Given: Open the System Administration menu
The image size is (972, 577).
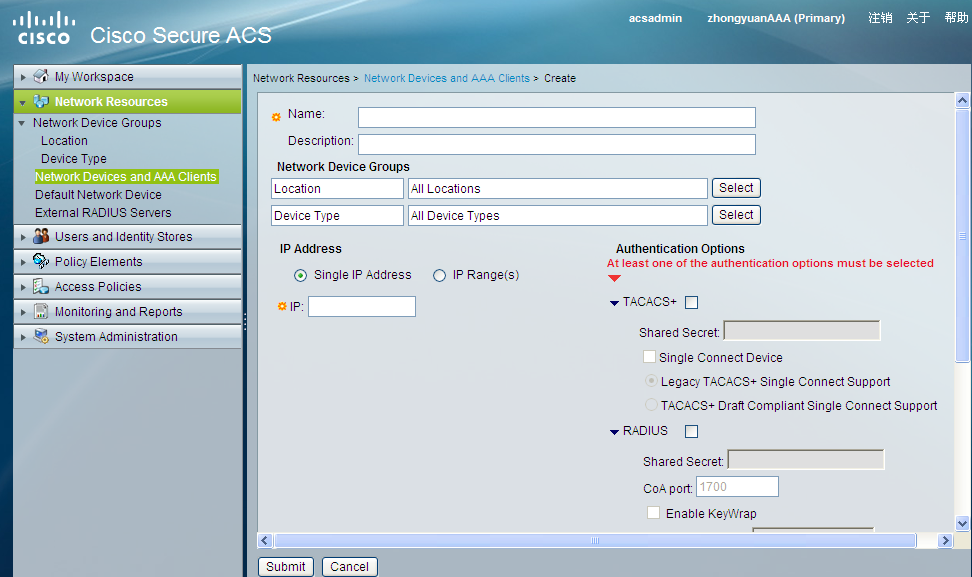Looking at the screenshot, I should point(128,337).
